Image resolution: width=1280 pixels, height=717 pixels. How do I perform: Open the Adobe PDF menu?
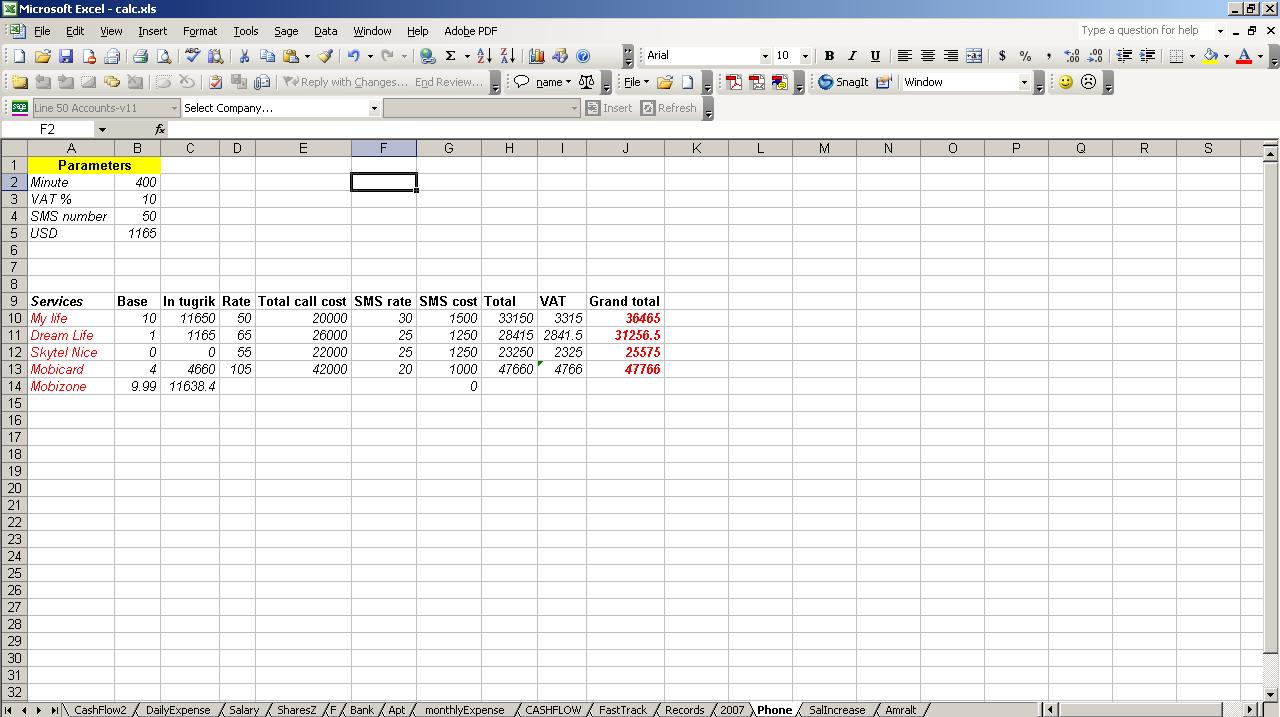tap(470, 31)
